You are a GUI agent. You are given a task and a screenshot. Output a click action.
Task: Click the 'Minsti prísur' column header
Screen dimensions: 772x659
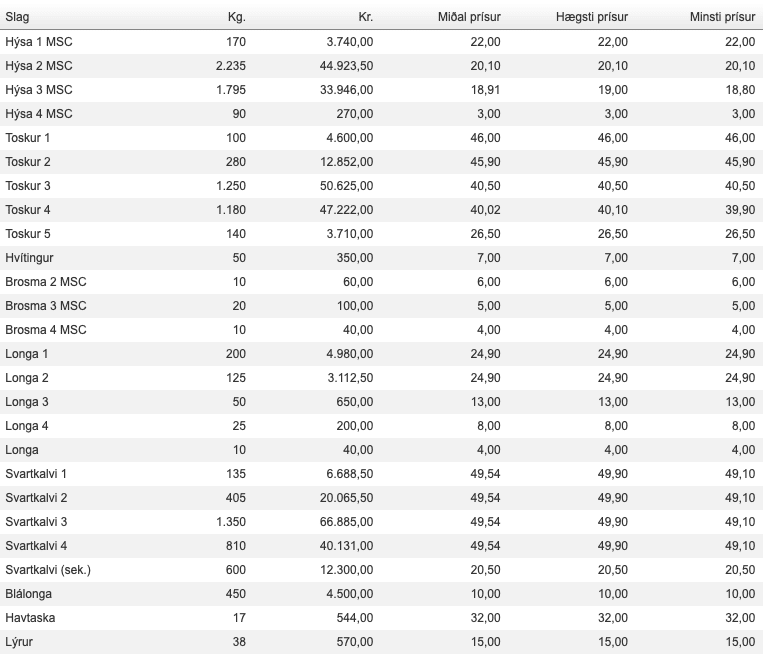pos(722,17)
